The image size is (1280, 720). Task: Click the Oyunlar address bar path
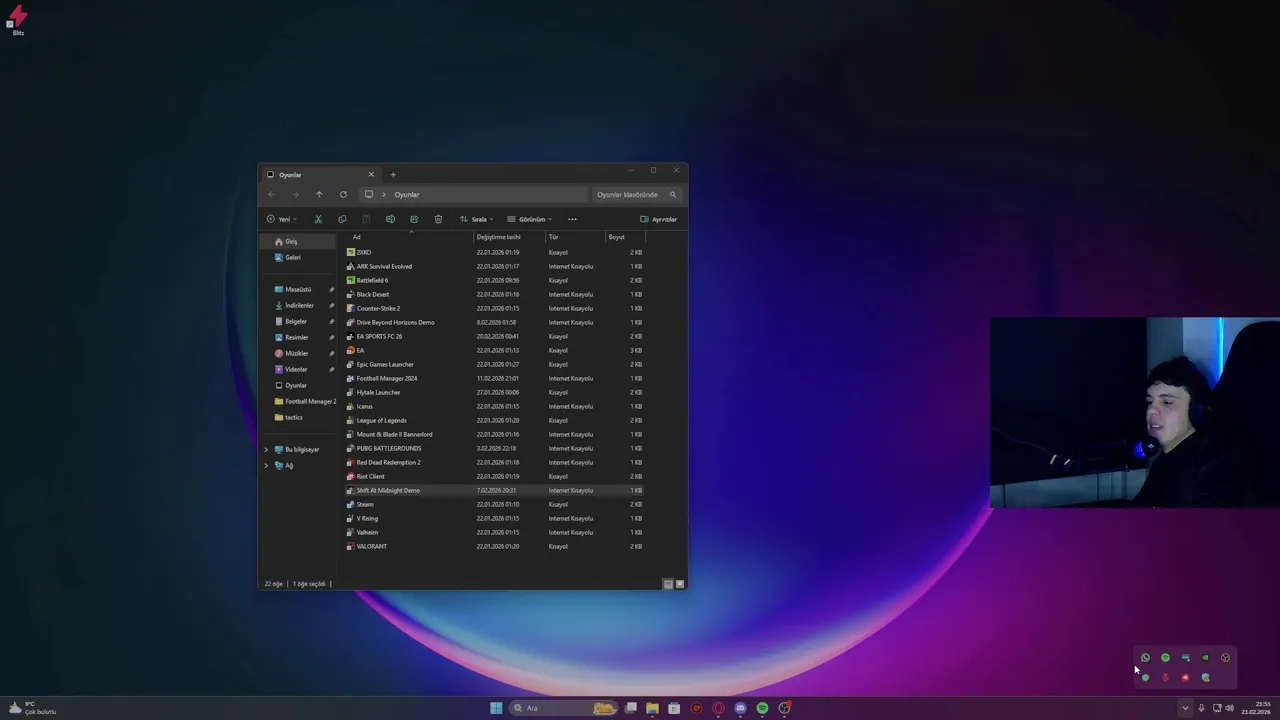[x=407, y=194]
